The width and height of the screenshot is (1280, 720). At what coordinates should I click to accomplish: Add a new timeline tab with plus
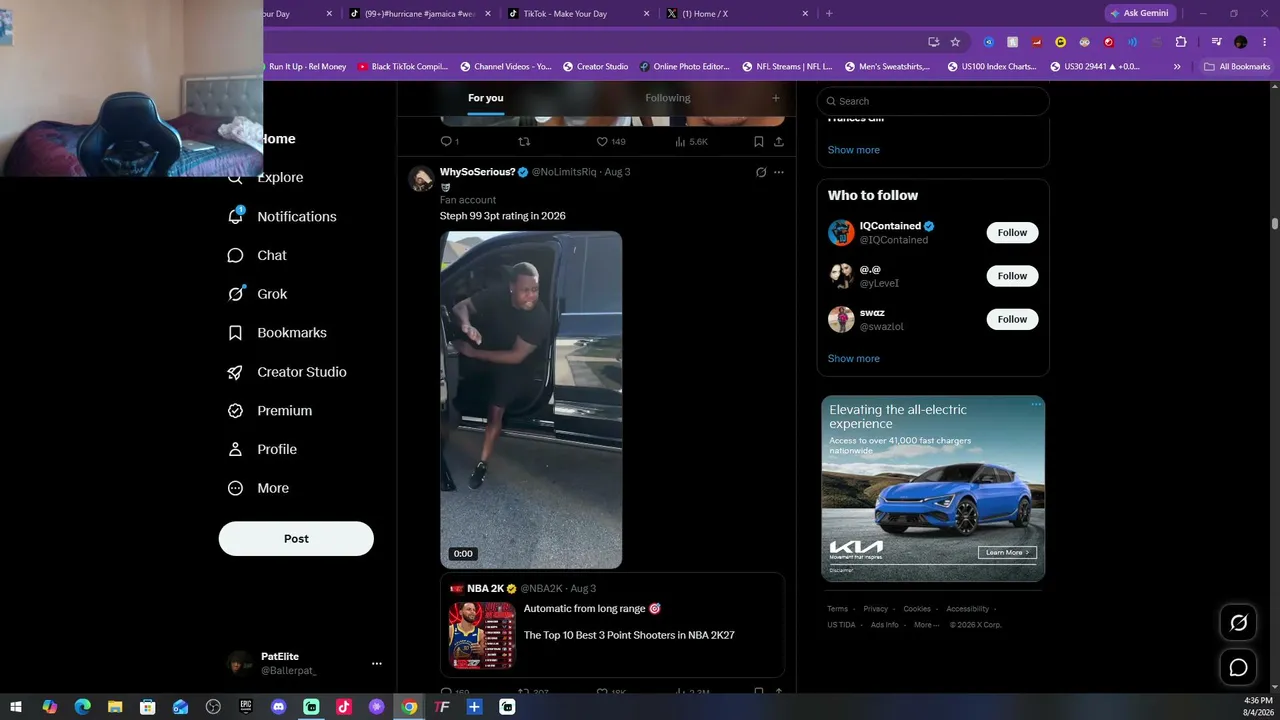775,98
